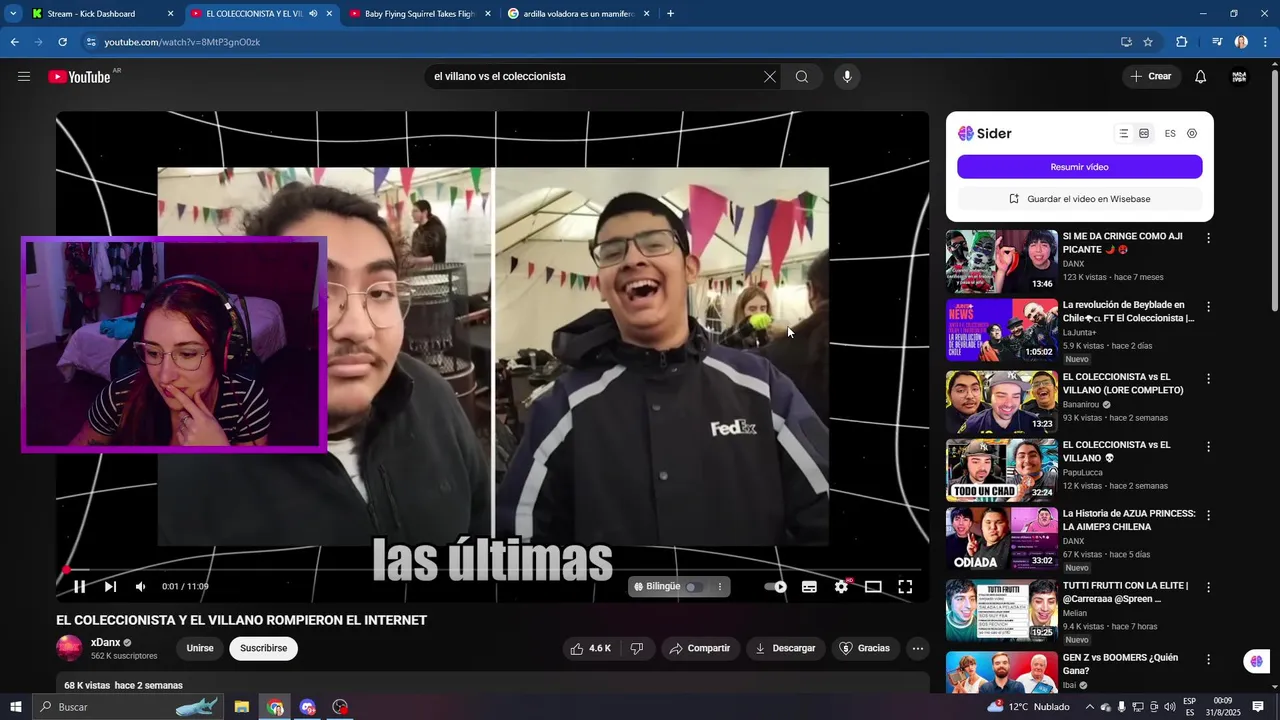Open weather widget 12°C Nublado
The width and height of the screenshot is (1280, 720).
[1028, 707]
